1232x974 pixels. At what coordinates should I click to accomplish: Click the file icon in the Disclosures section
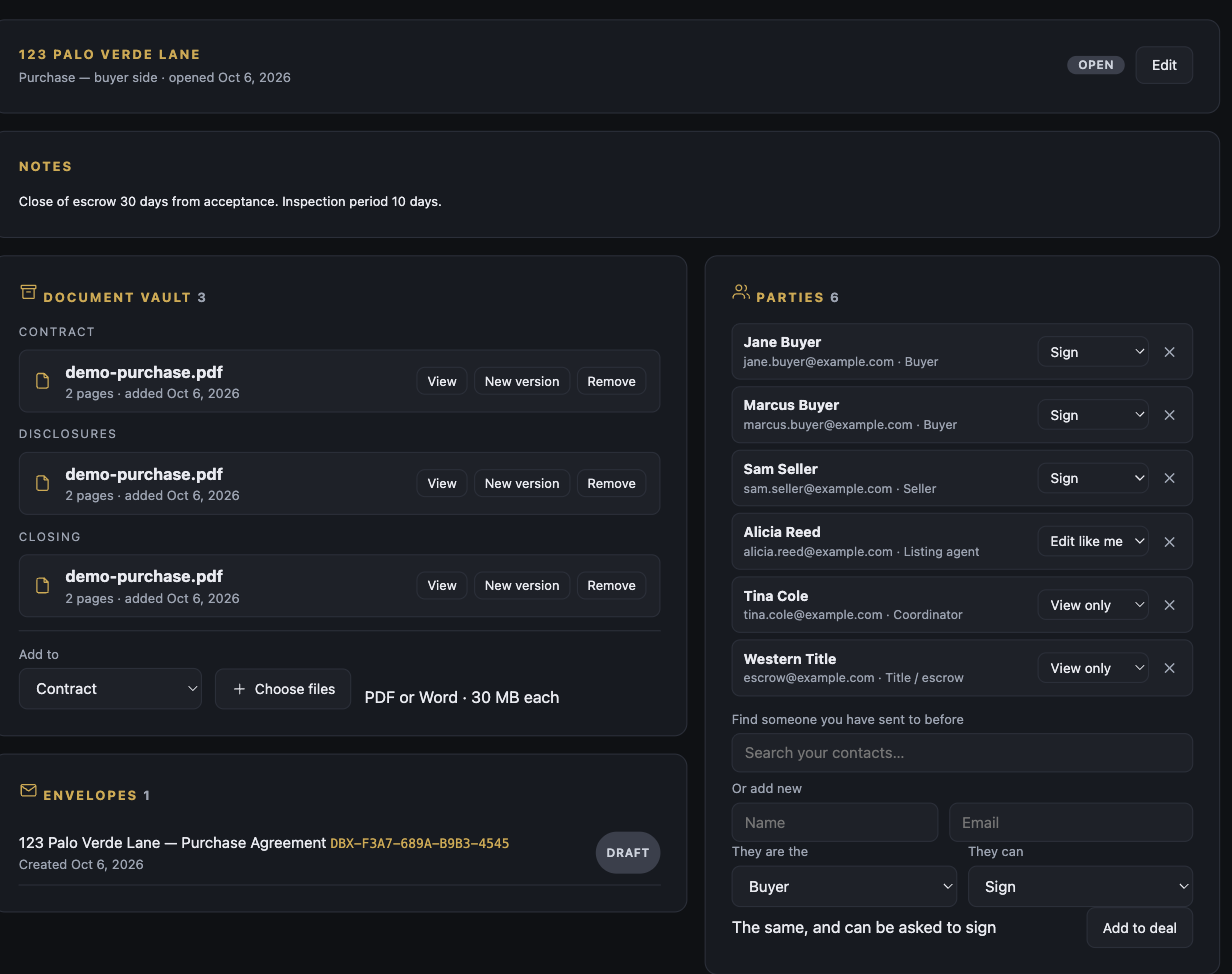coord(42,483)
